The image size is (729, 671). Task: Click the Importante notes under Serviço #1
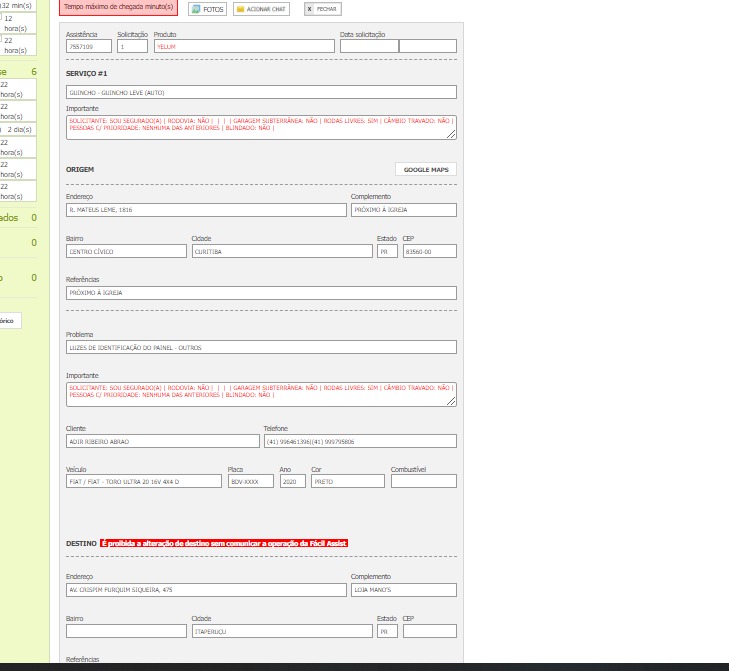tap(261, 127)
